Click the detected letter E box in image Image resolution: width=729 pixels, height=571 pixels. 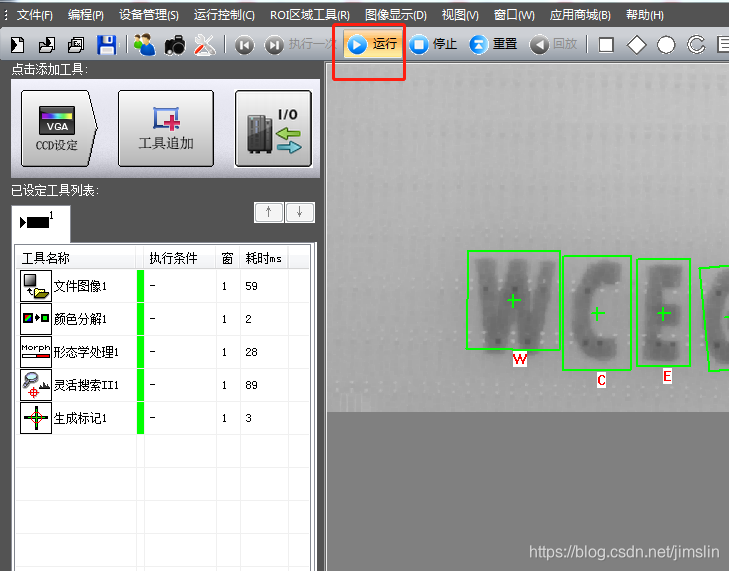[x=663, y=313]
